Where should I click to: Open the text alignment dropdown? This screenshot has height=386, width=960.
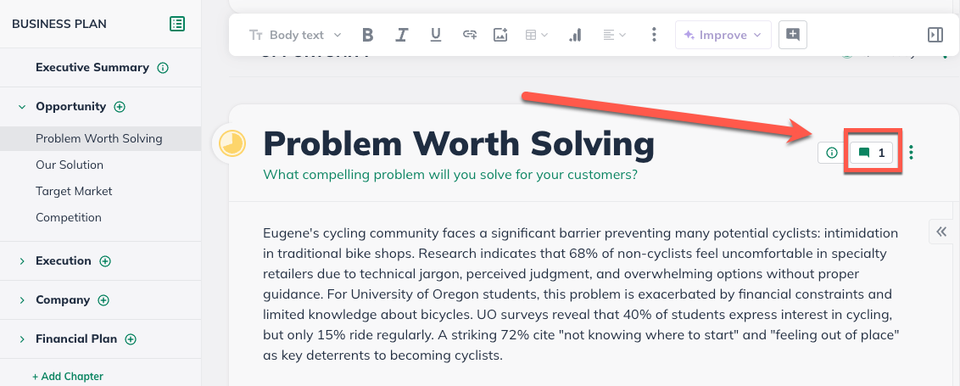615,35
